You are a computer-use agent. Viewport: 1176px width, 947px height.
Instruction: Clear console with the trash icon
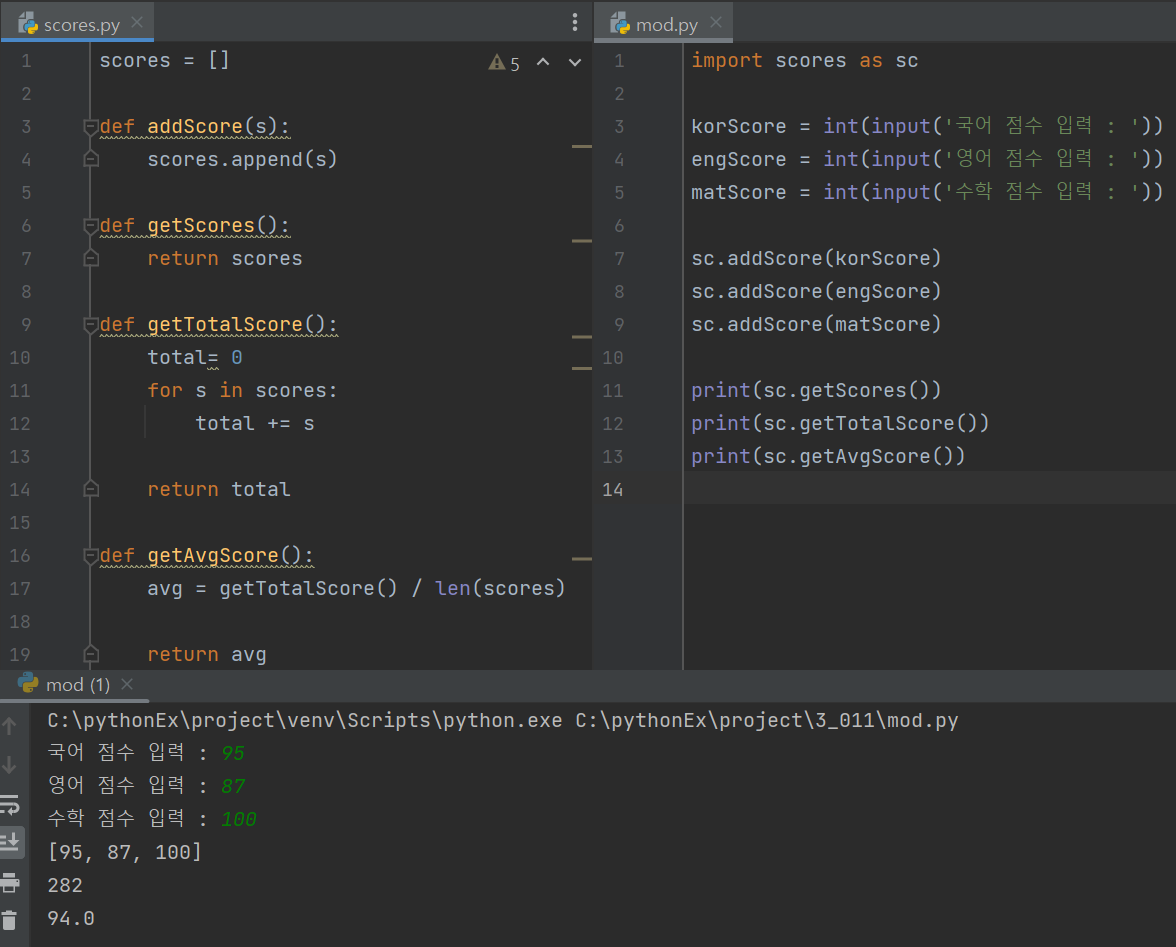pos(9,919)
